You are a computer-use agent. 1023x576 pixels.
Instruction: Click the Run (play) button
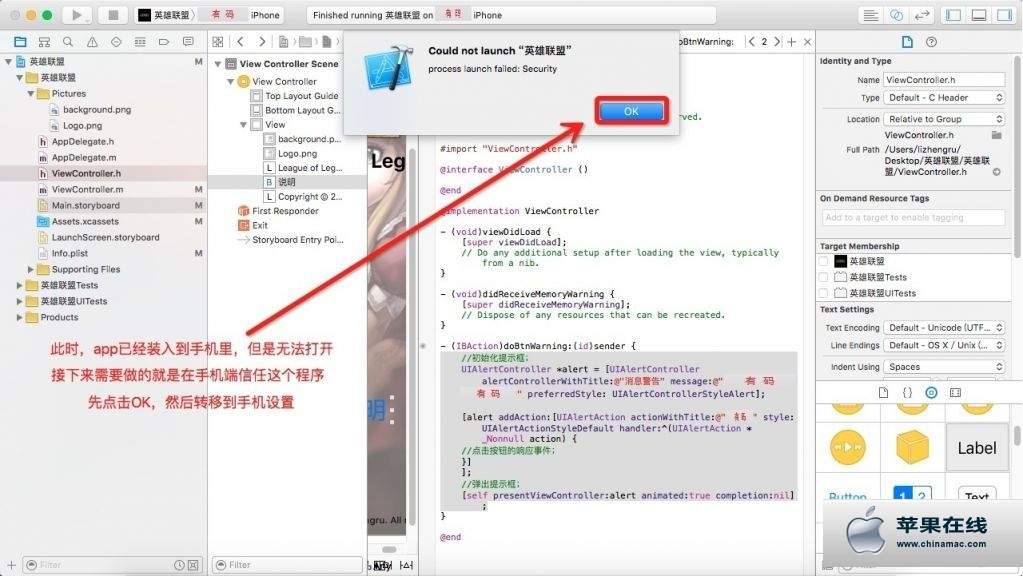click(x=76, y=15)
